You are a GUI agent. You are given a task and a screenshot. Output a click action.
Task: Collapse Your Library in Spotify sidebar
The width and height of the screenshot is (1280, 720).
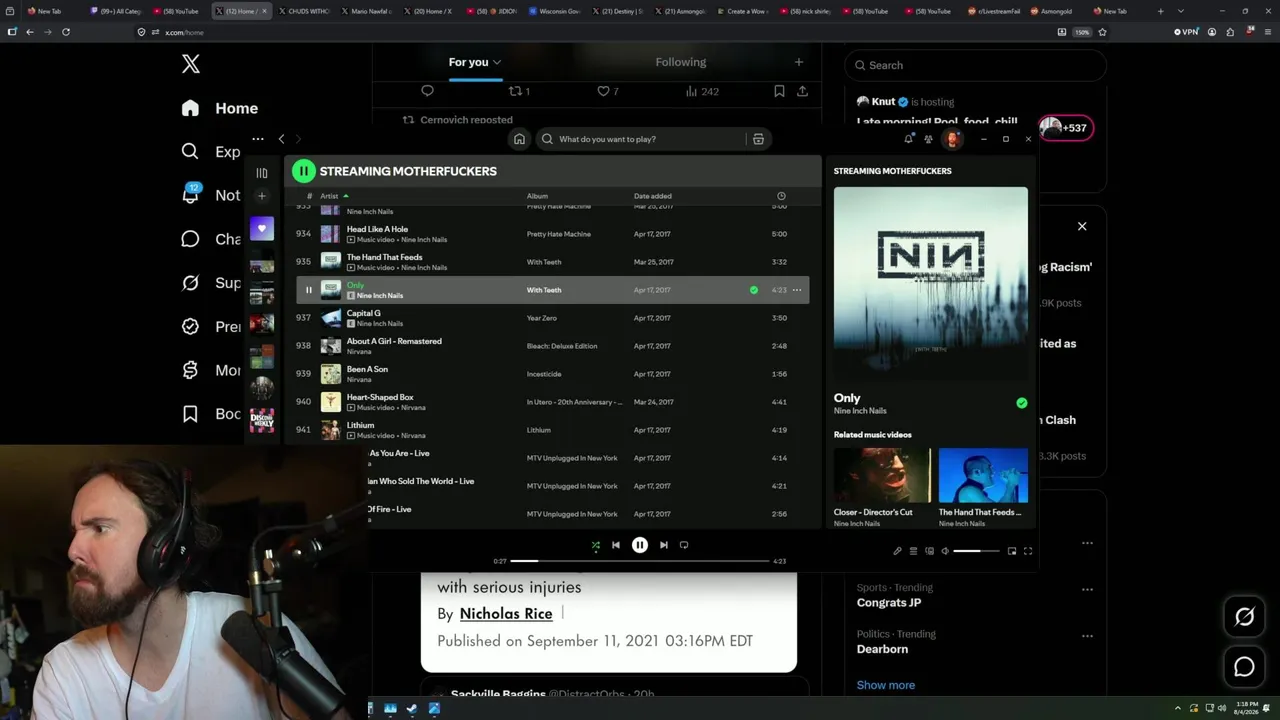(262, 173)
